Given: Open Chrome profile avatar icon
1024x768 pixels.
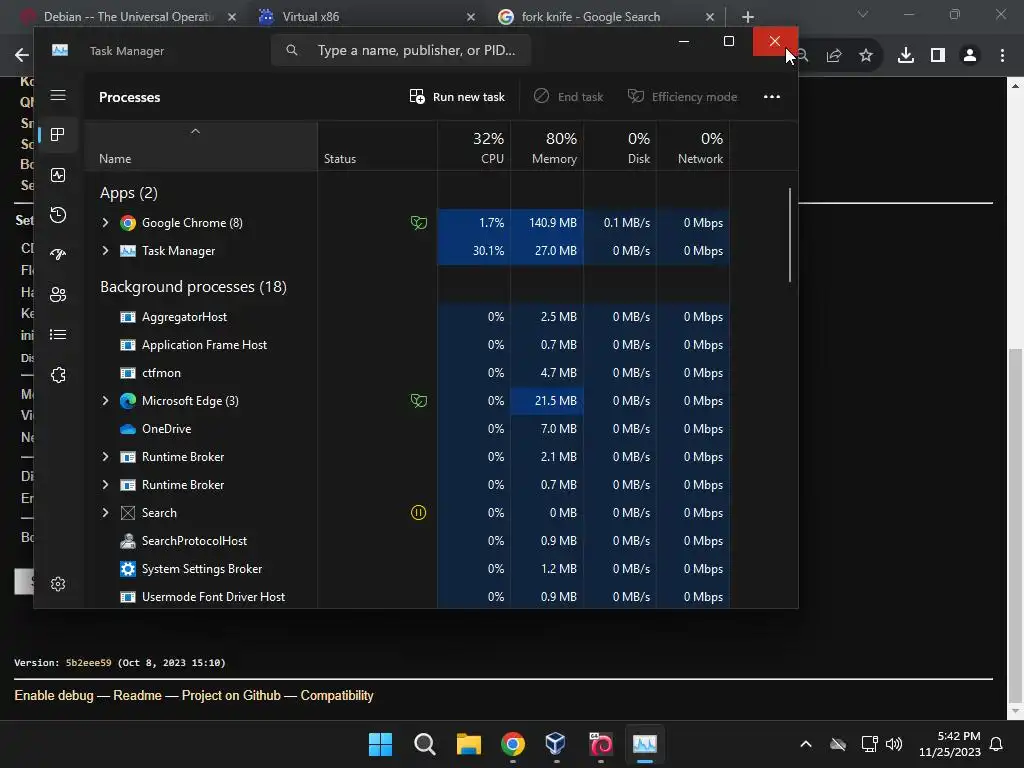Looking at the screenshot, I should pos(970,56).
